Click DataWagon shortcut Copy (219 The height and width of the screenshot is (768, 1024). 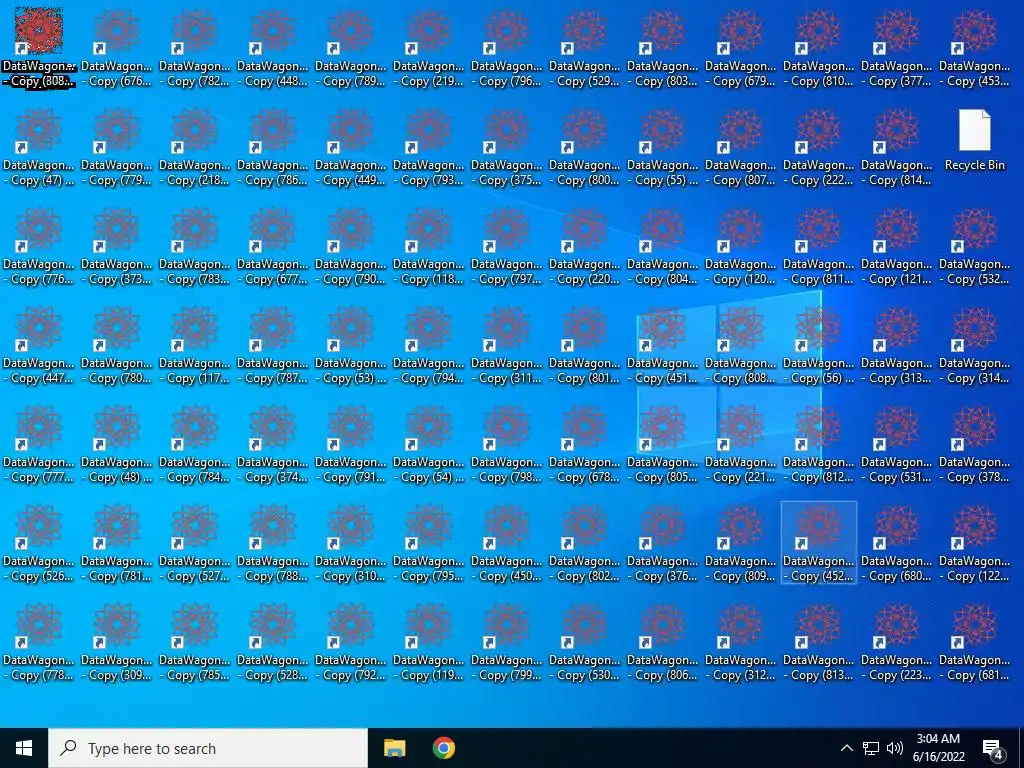click(x=428, y=48)
